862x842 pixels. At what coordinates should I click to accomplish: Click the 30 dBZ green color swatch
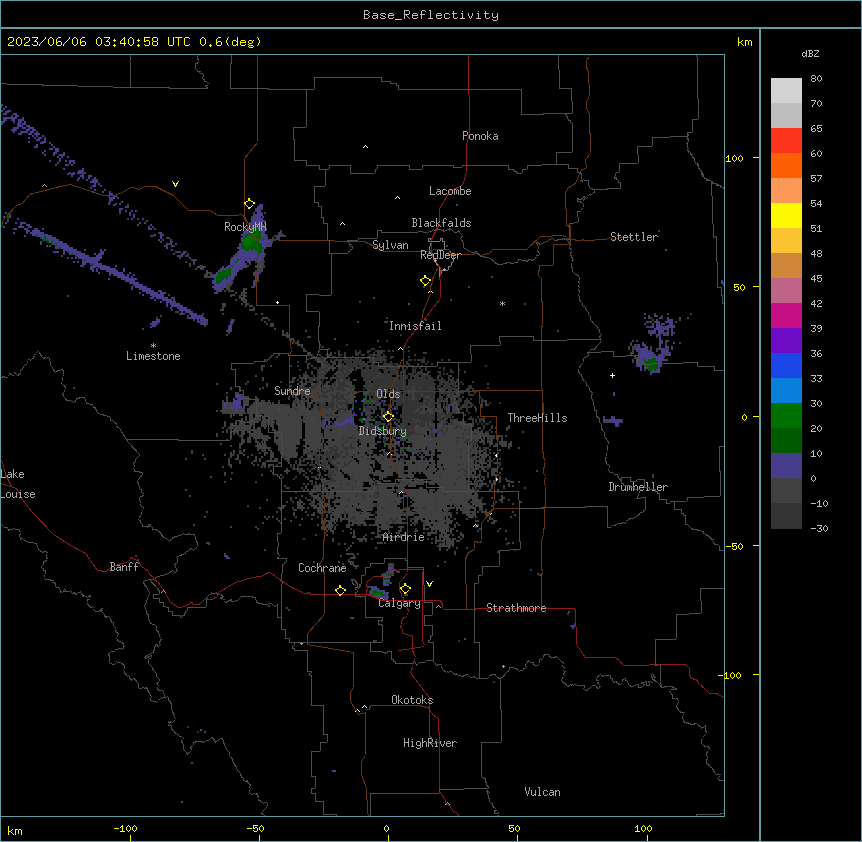(x=786, y=416)
